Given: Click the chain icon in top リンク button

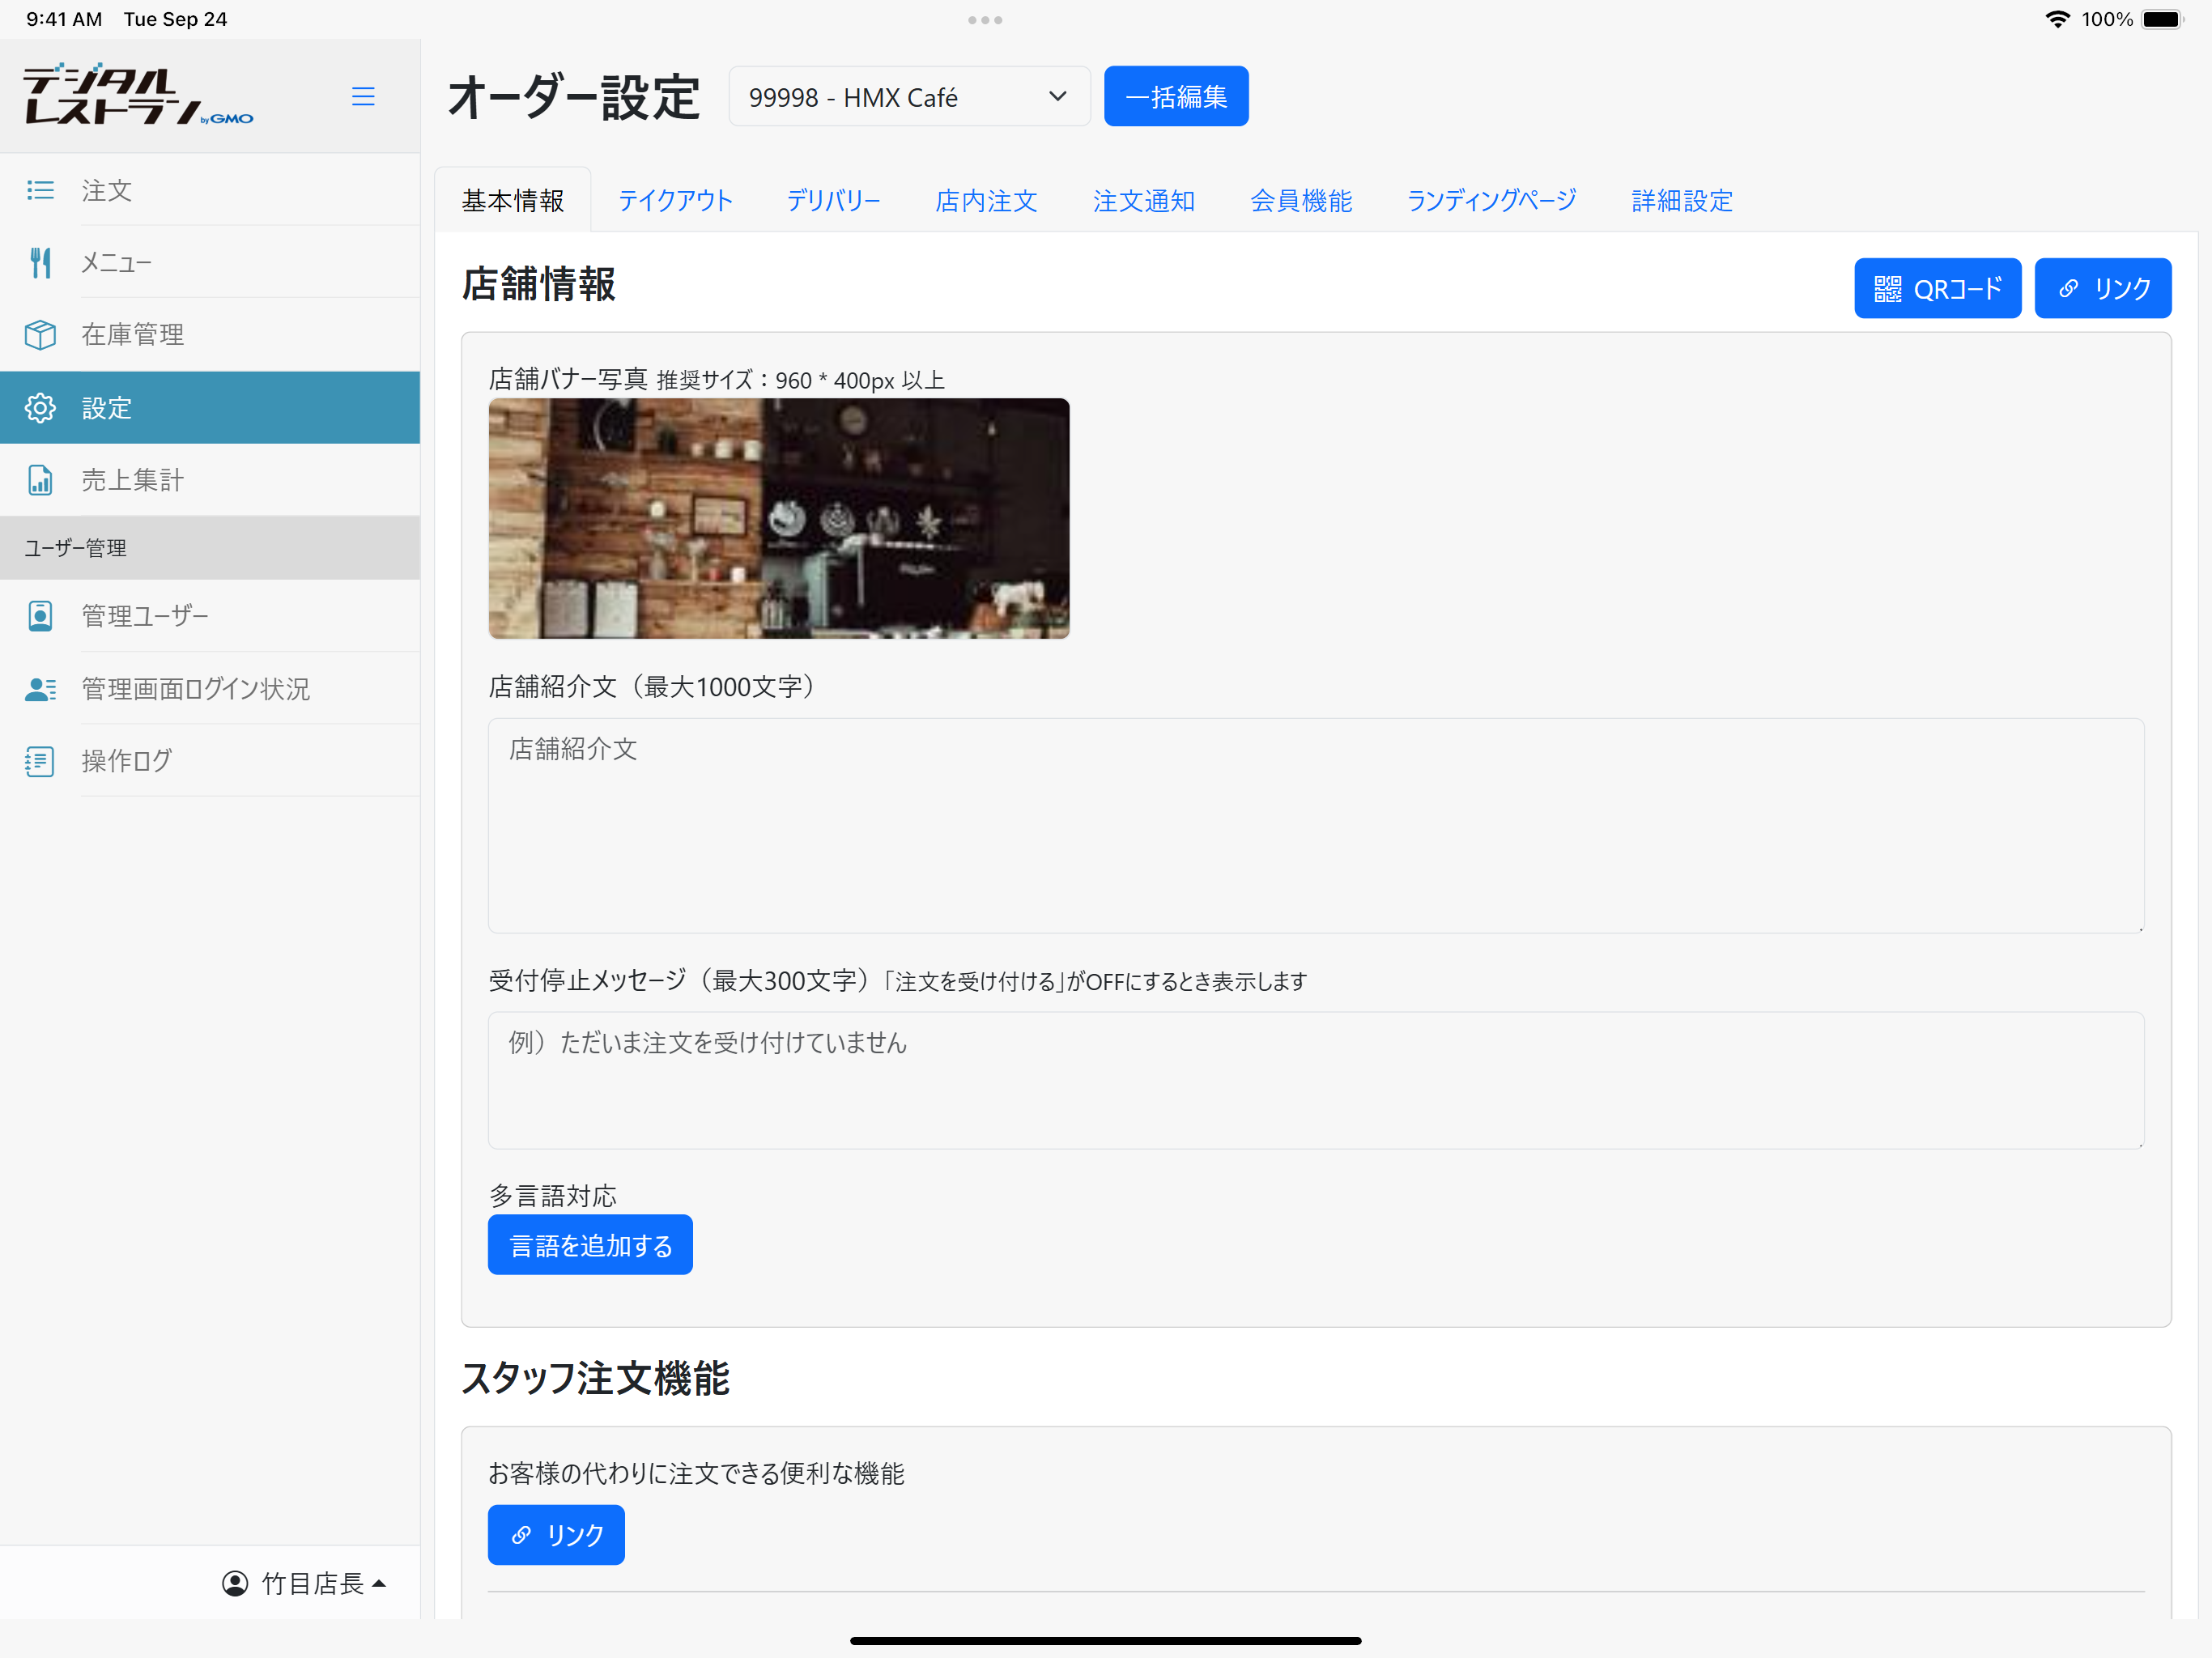Looking at the screenshot, I should (2068, 289).
